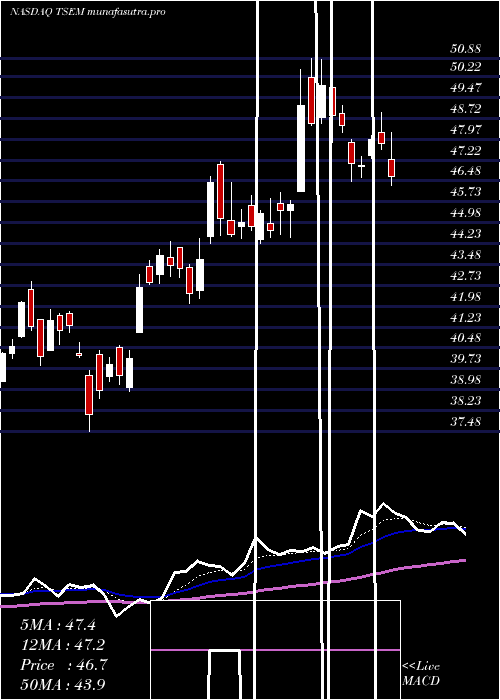Click the Price : 46.7 readout
Image resolution: width=500 pixels, height=700 pixels.
click(x=63, y=665)
